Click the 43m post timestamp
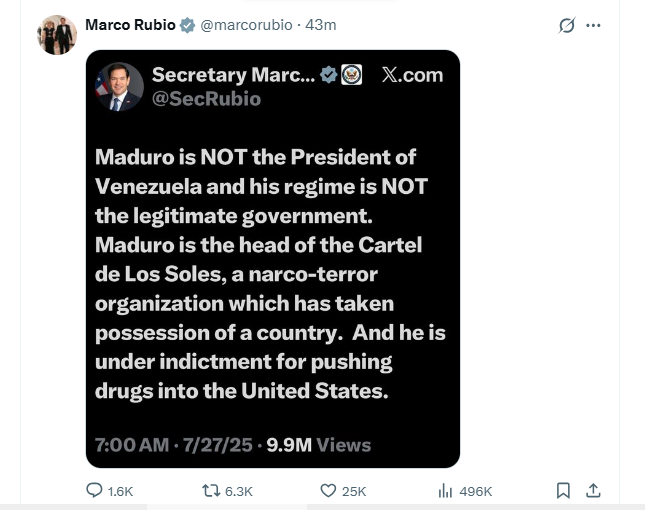The height and width of the screenshot is (510, 645). [x=321, y=25]
